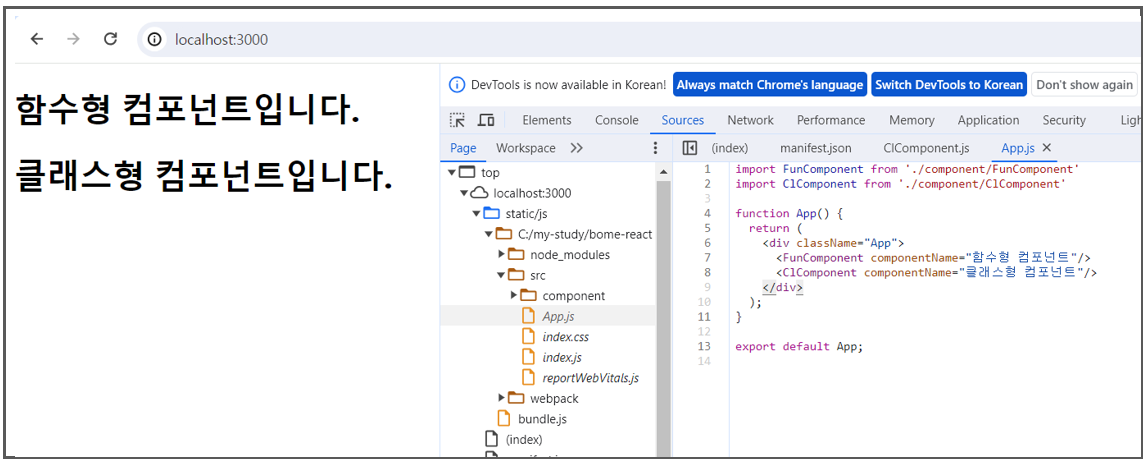Collapse the C:/my-study/bome-react folder arrow
This screenshot has height=463, width=1148.
click(x=488, y=234)
